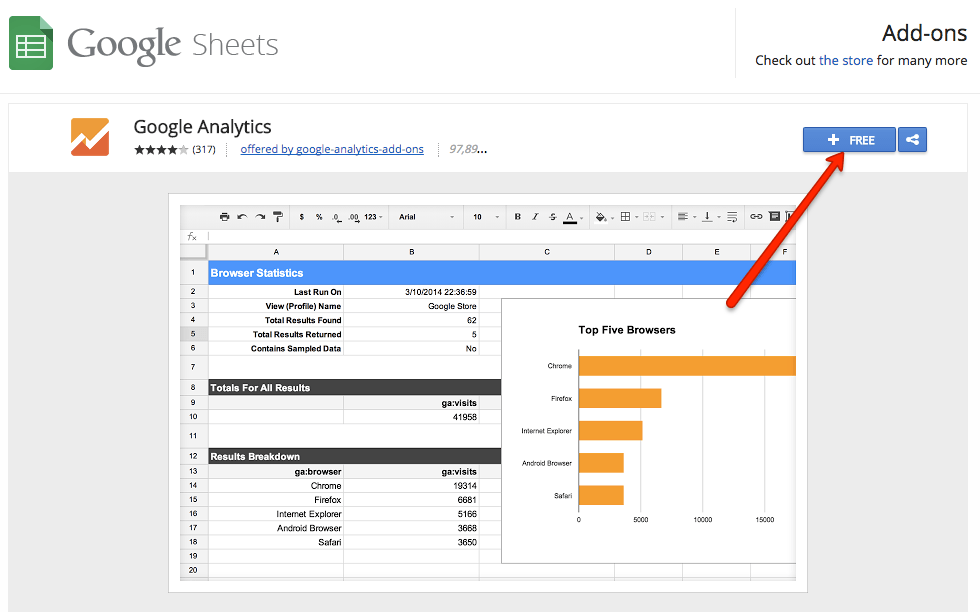Viewport: 980px width, 612px height.
Task: Click the 'Total Results Found' cell
Action: [276, 320]
